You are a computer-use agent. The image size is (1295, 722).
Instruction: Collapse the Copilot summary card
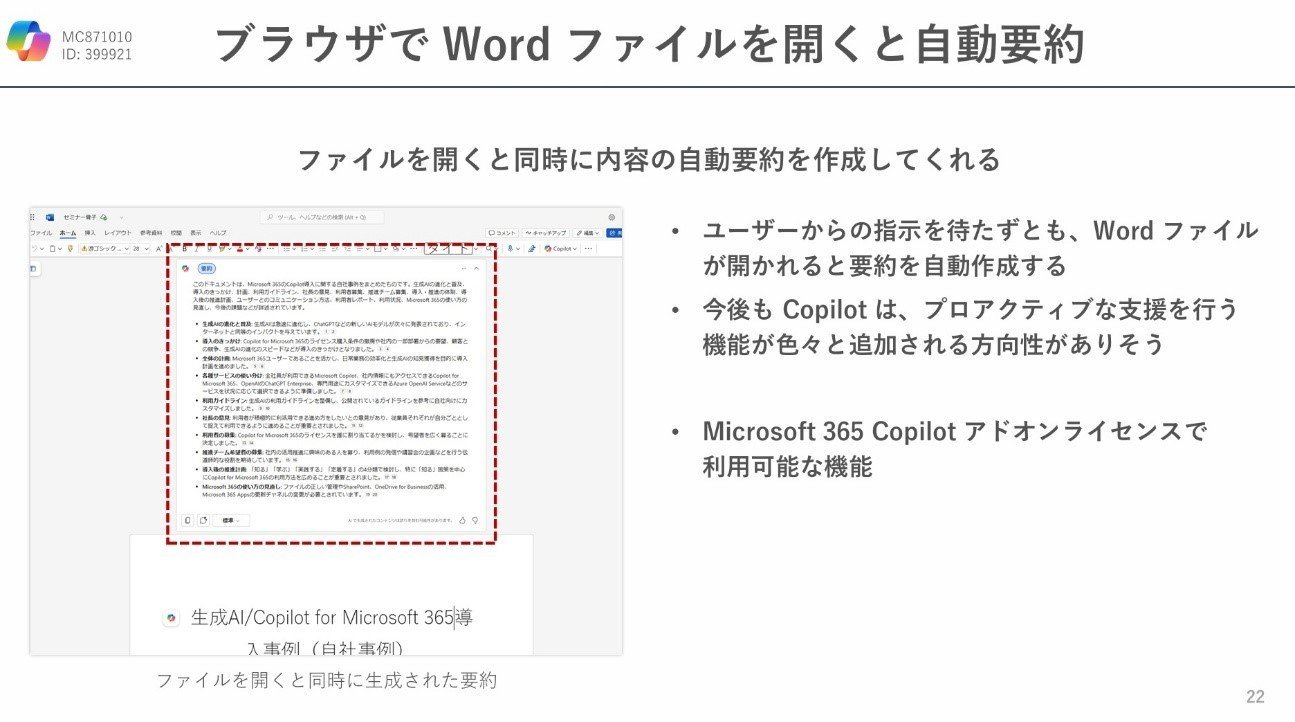click(x=476, y=269)
